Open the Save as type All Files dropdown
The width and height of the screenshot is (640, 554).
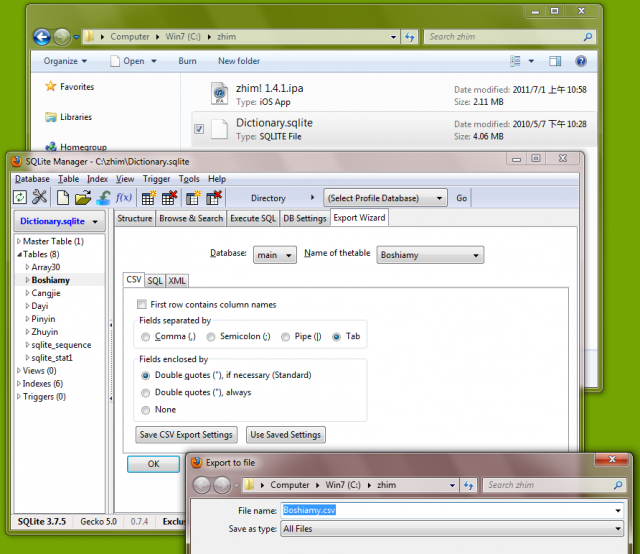452,529
